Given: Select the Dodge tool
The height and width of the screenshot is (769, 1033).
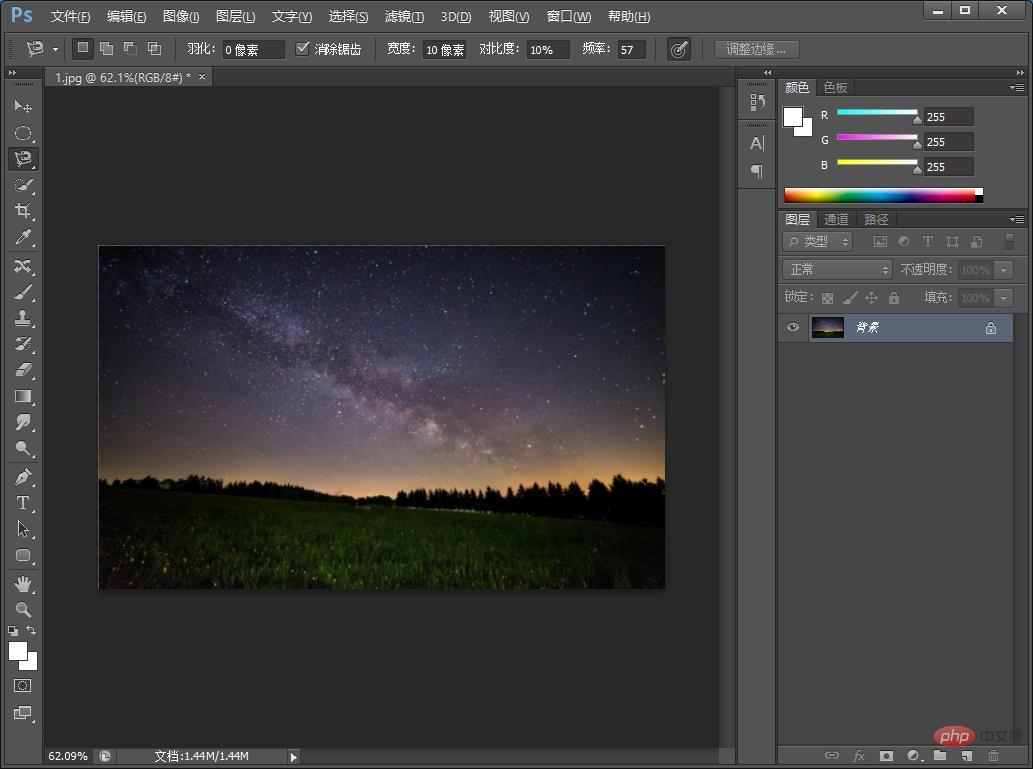Looking at the screenshot, I should 23,449.
